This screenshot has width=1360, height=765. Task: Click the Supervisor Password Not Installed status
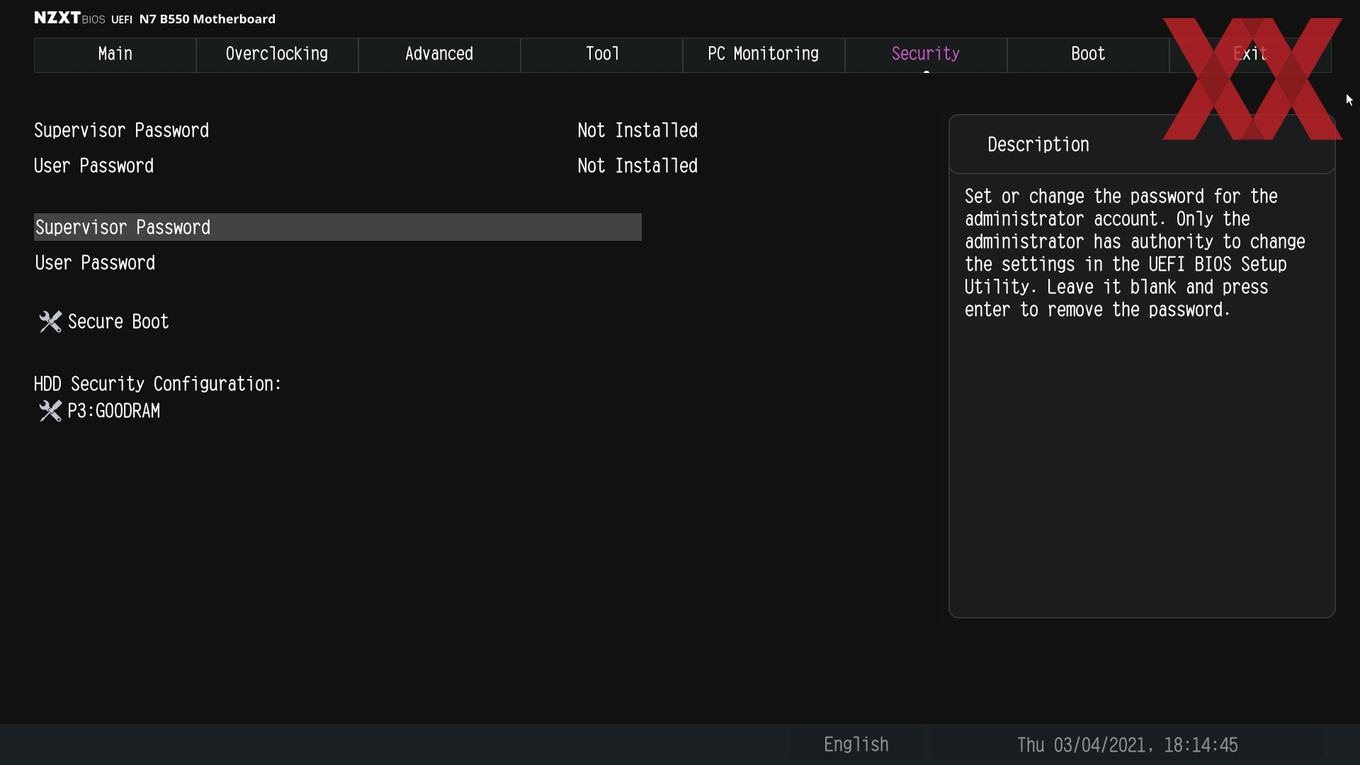click(638, 131)
